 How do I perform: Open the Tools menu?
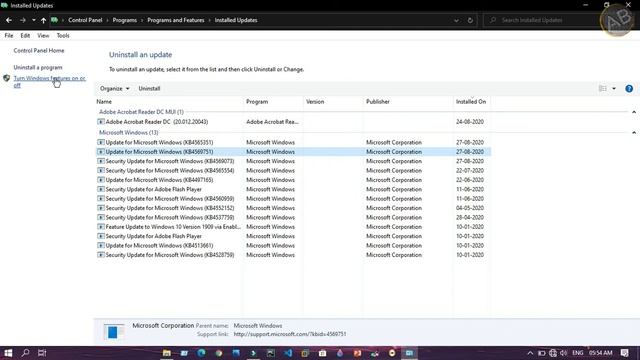tap(63, 36)
